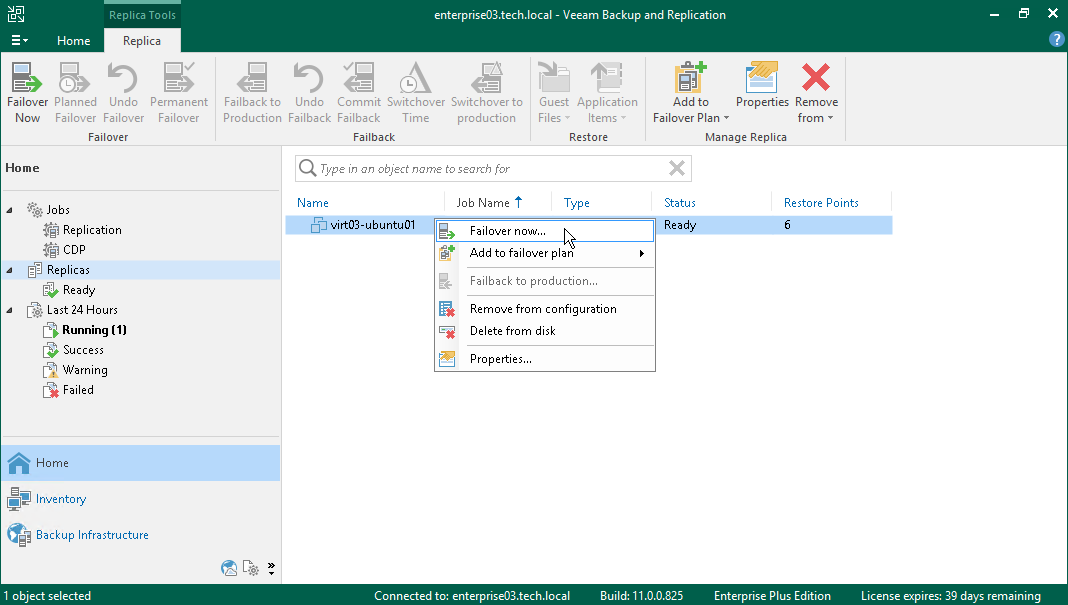Image resolution: width=1068 pixels, height=605 pixels.
Task: Open the Add to Failover Plan dropdown
Action: coord(691,93)
